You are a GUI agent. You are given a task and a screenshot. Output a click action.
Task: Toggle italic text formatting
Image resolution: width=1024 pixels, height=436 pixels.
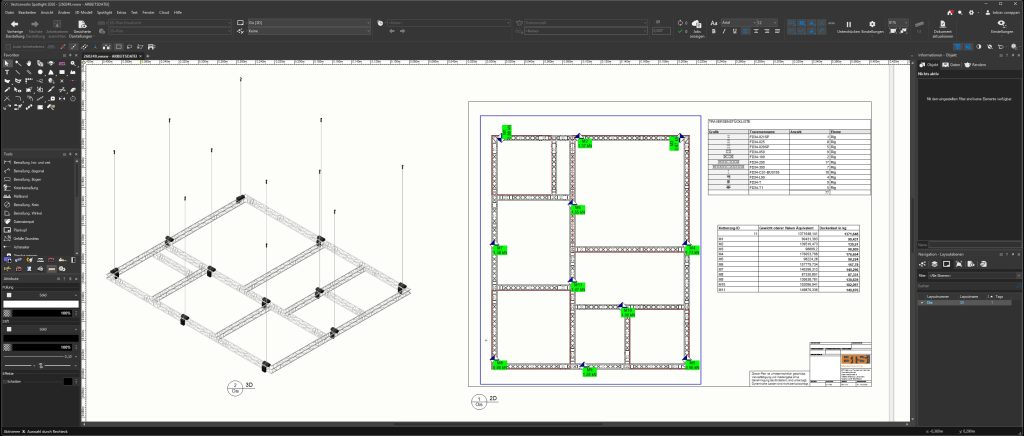pyautogui.click(x=724, y=31)
